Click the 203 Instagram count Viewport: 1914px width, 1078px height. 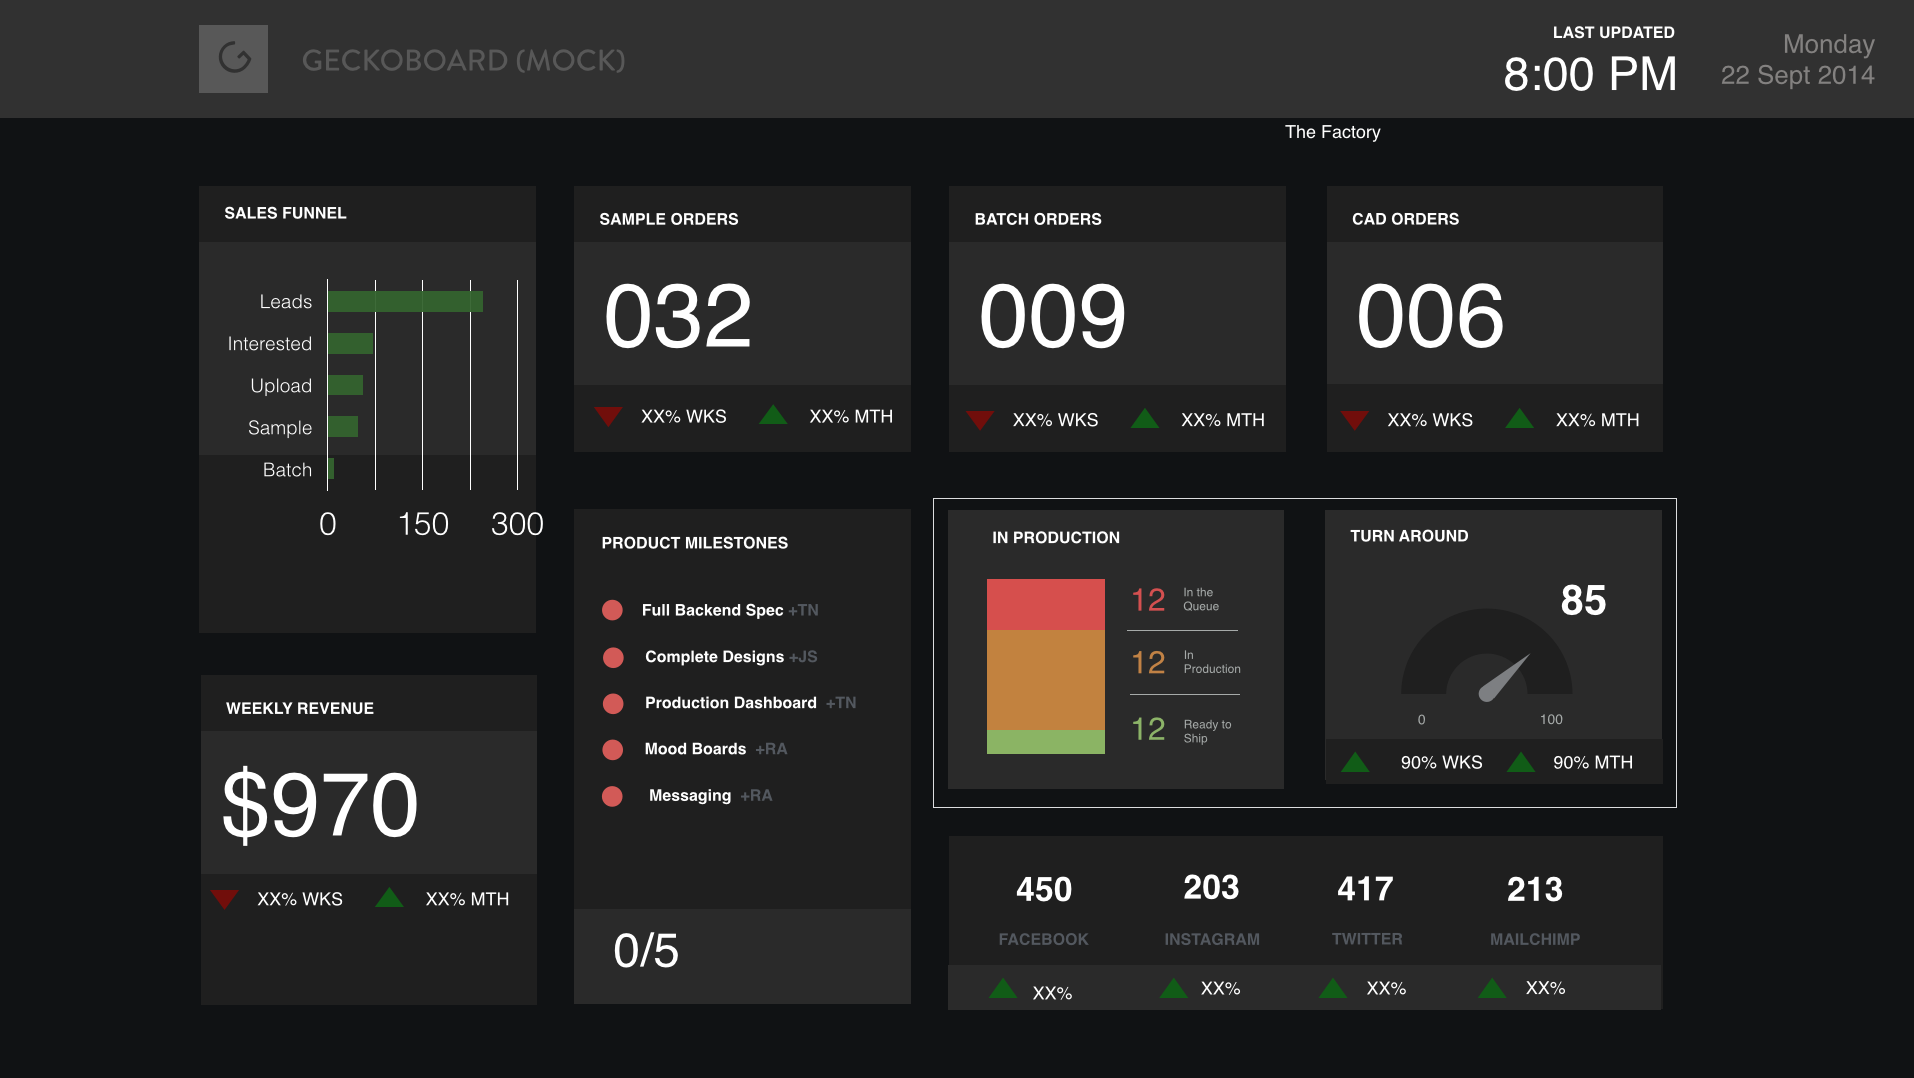(x=1211, y=887)
